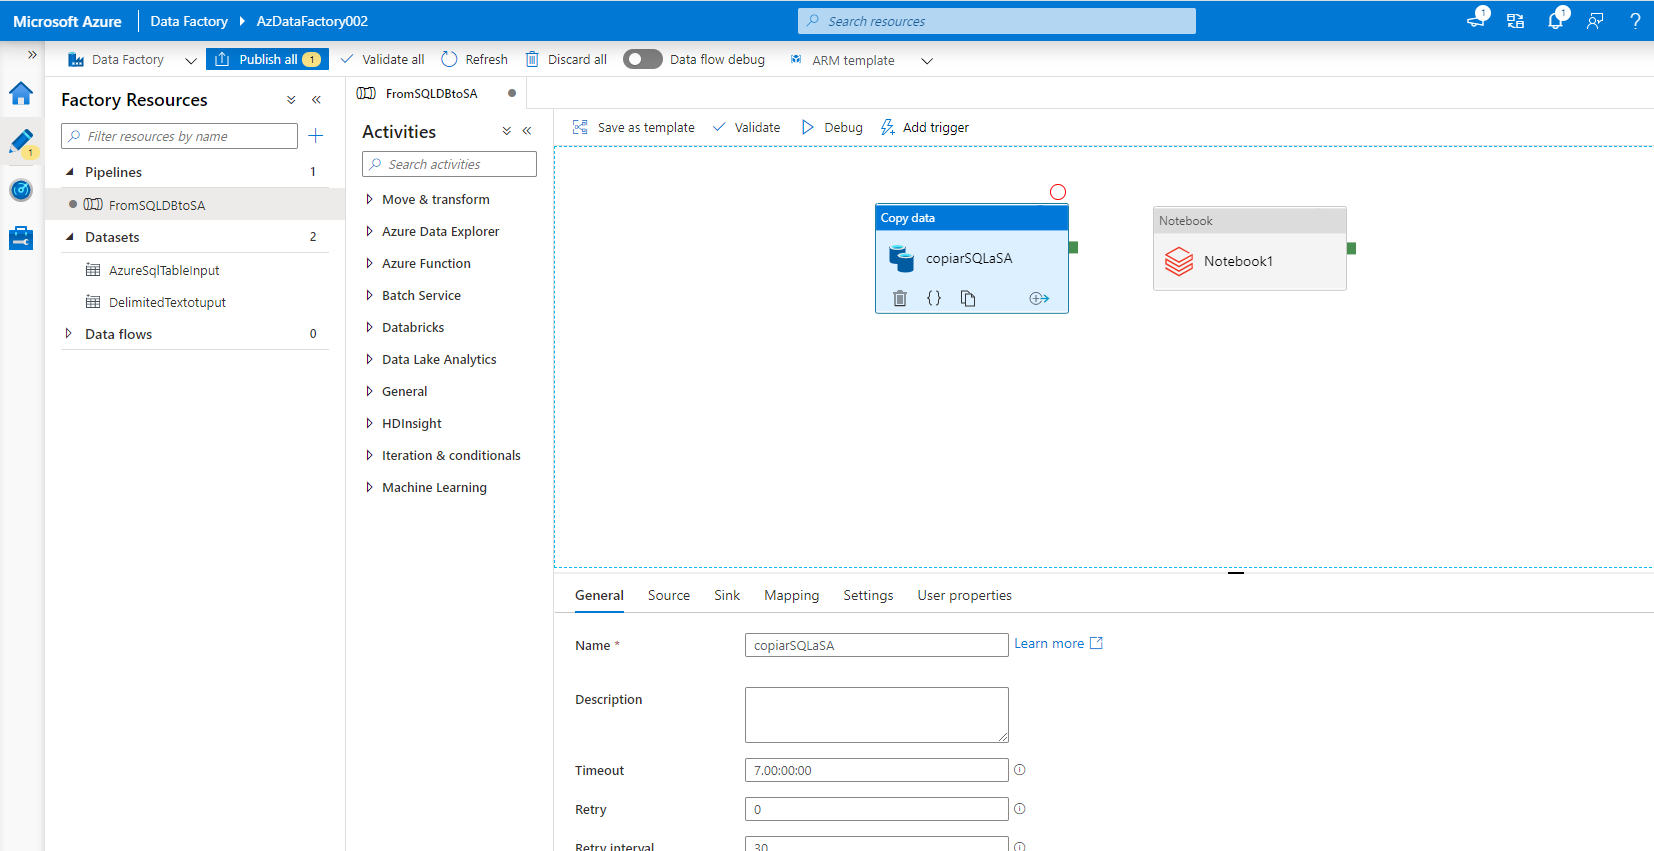Open the feedback icon in header

tap(1595, 21)
